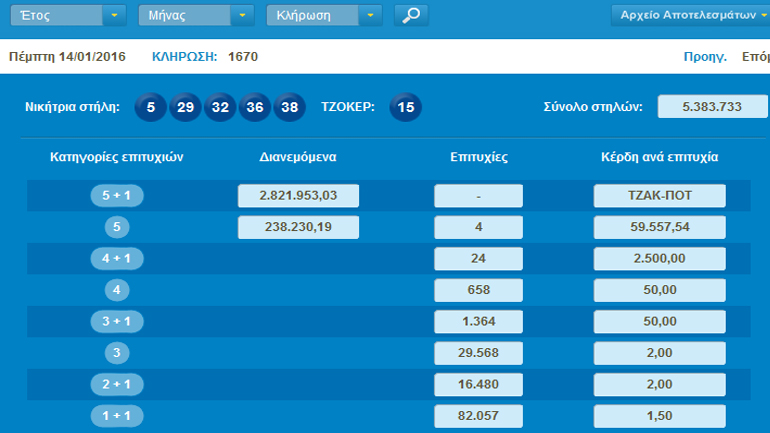Select the 4 + 1 category badge

click(x=117, y=259)
